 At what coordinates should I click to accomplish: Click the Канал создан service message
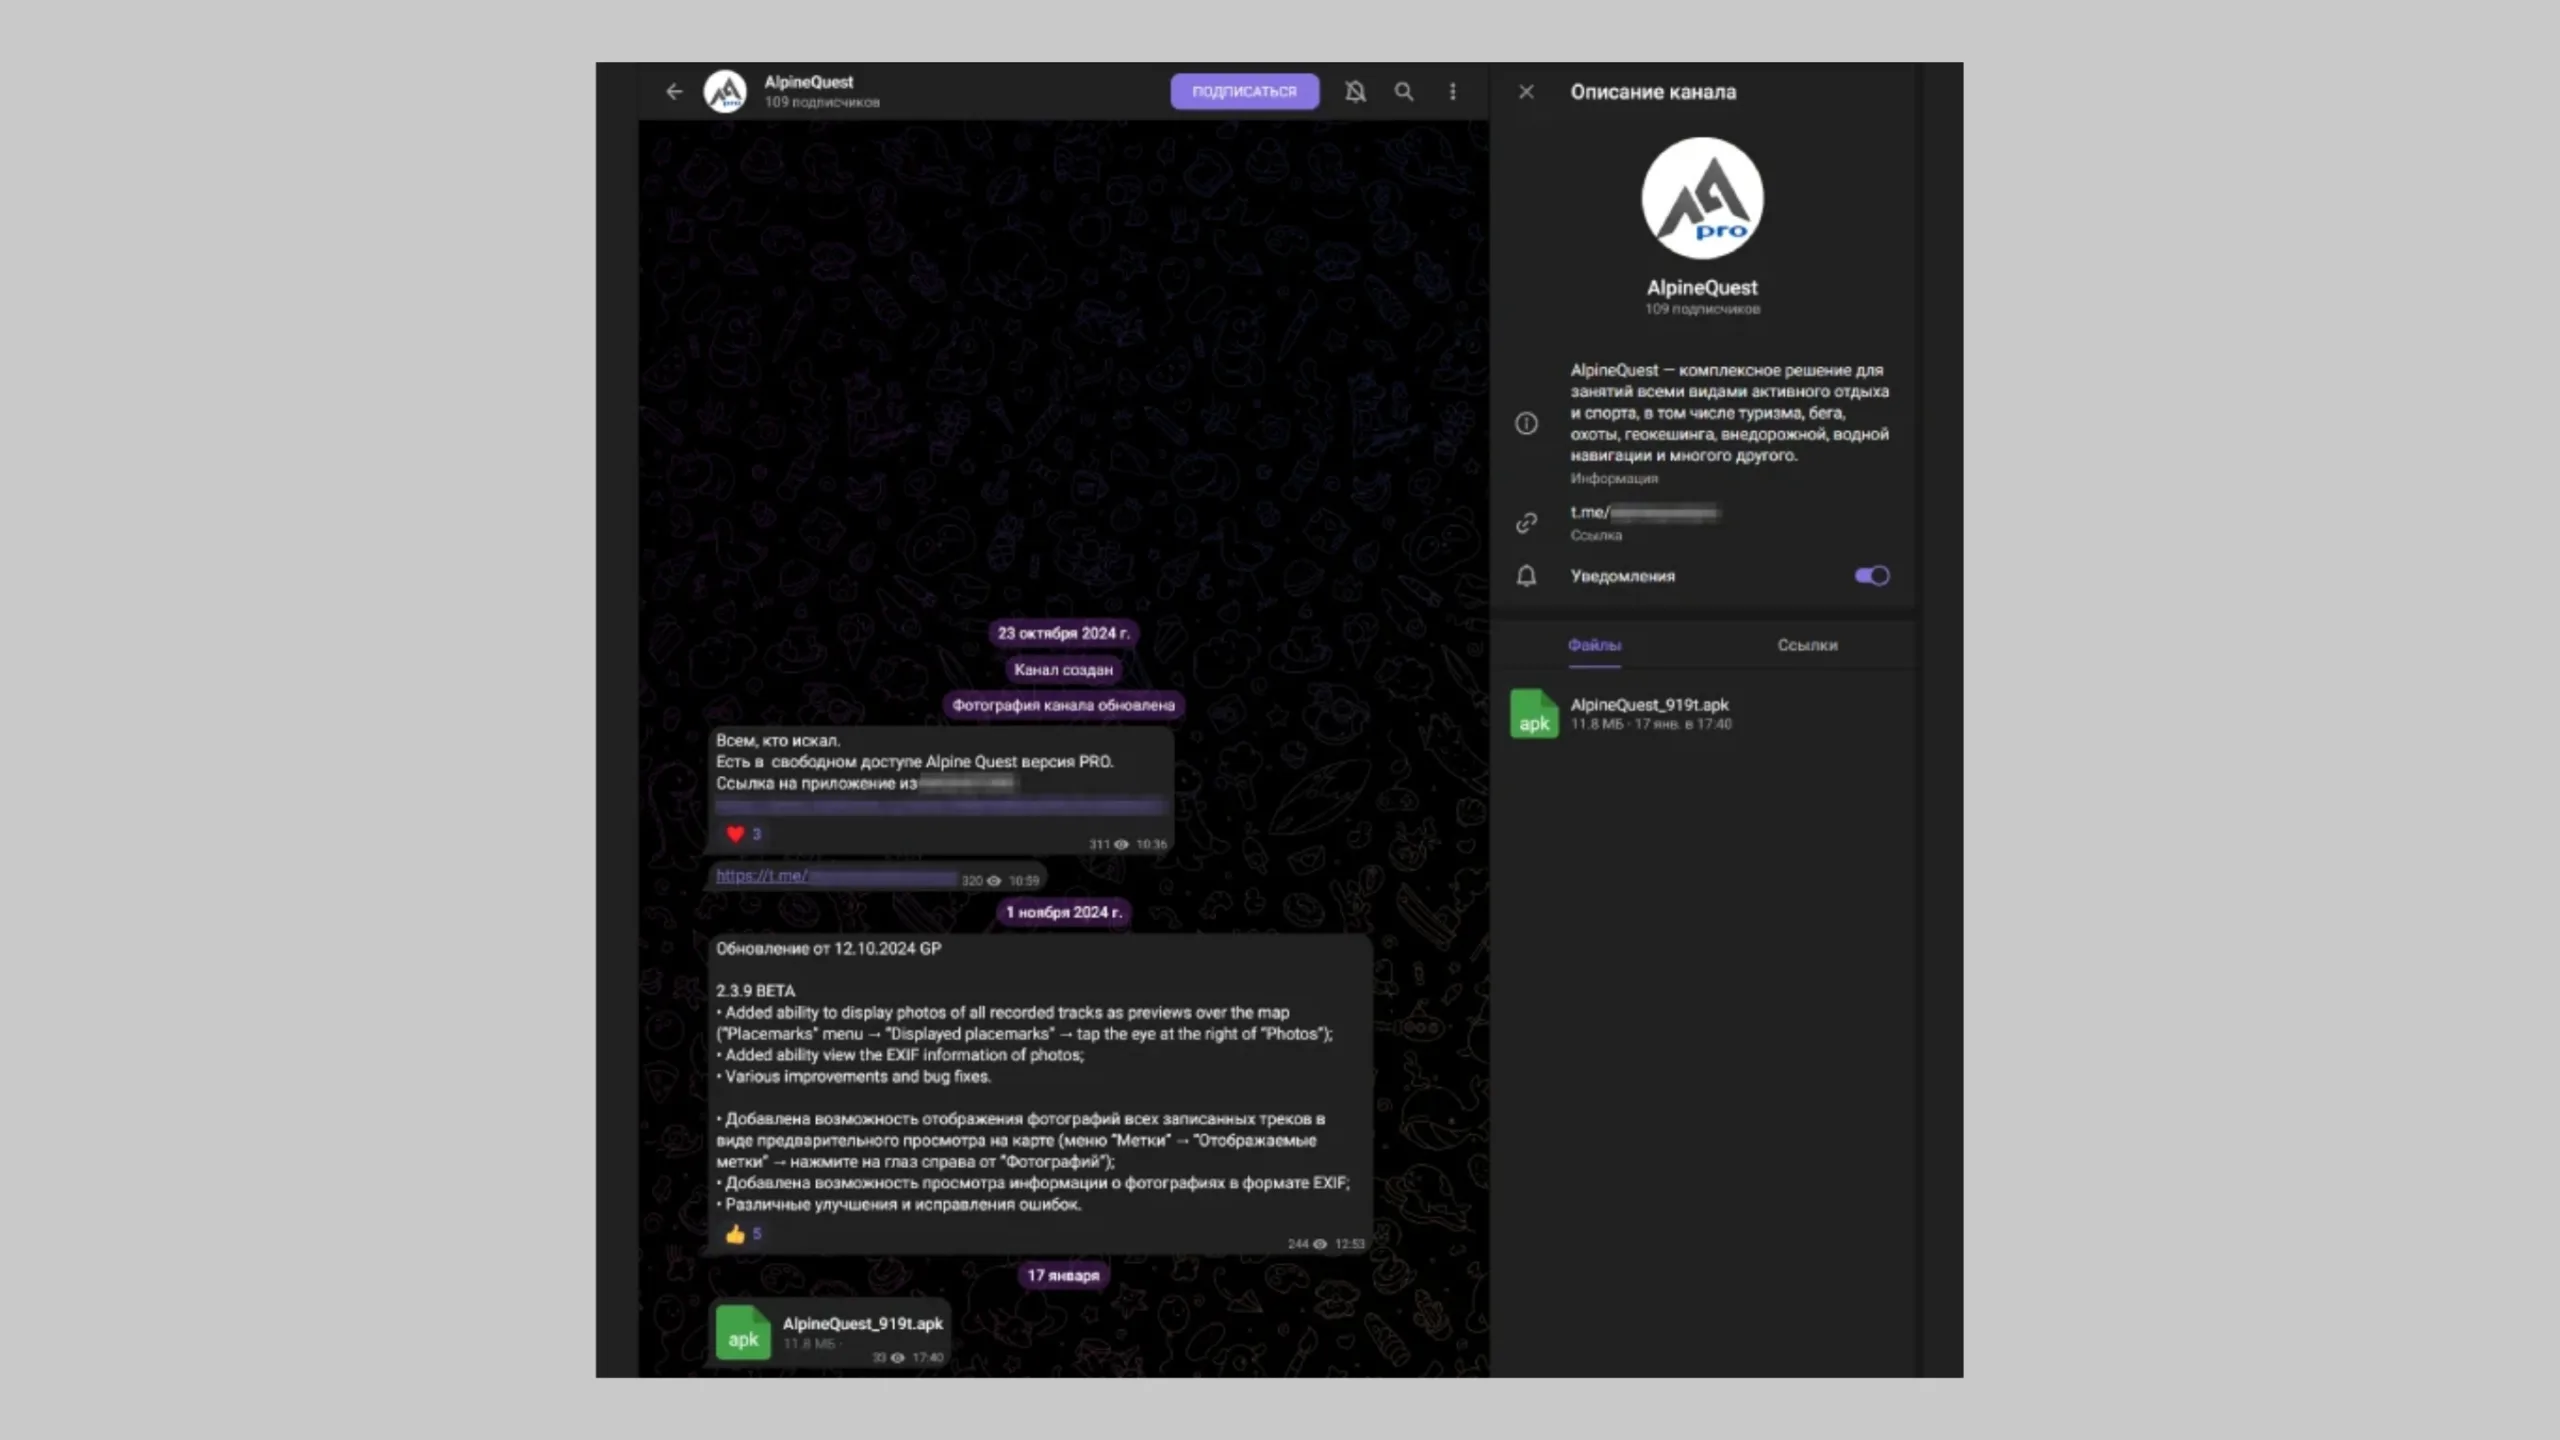pos(1063,669)
